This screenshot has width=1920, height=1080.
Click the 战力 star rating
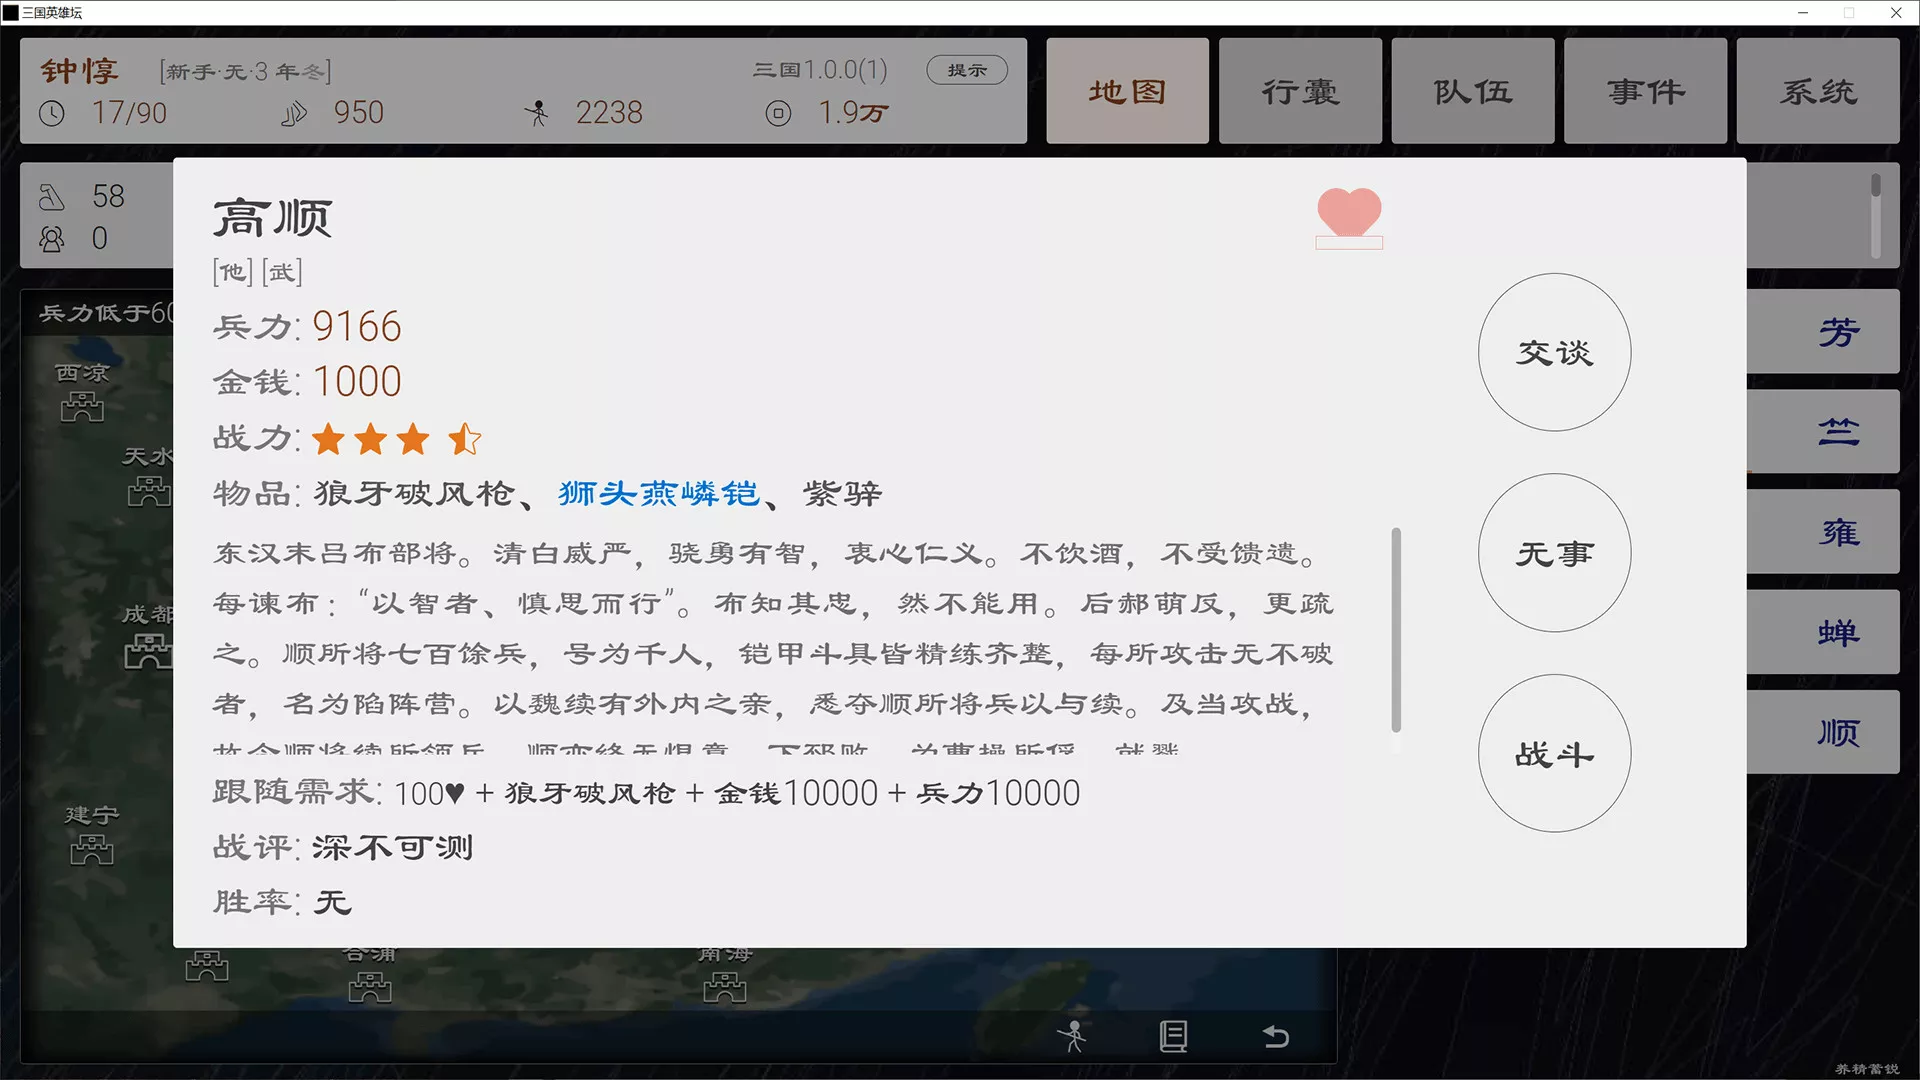click(397, 438)
